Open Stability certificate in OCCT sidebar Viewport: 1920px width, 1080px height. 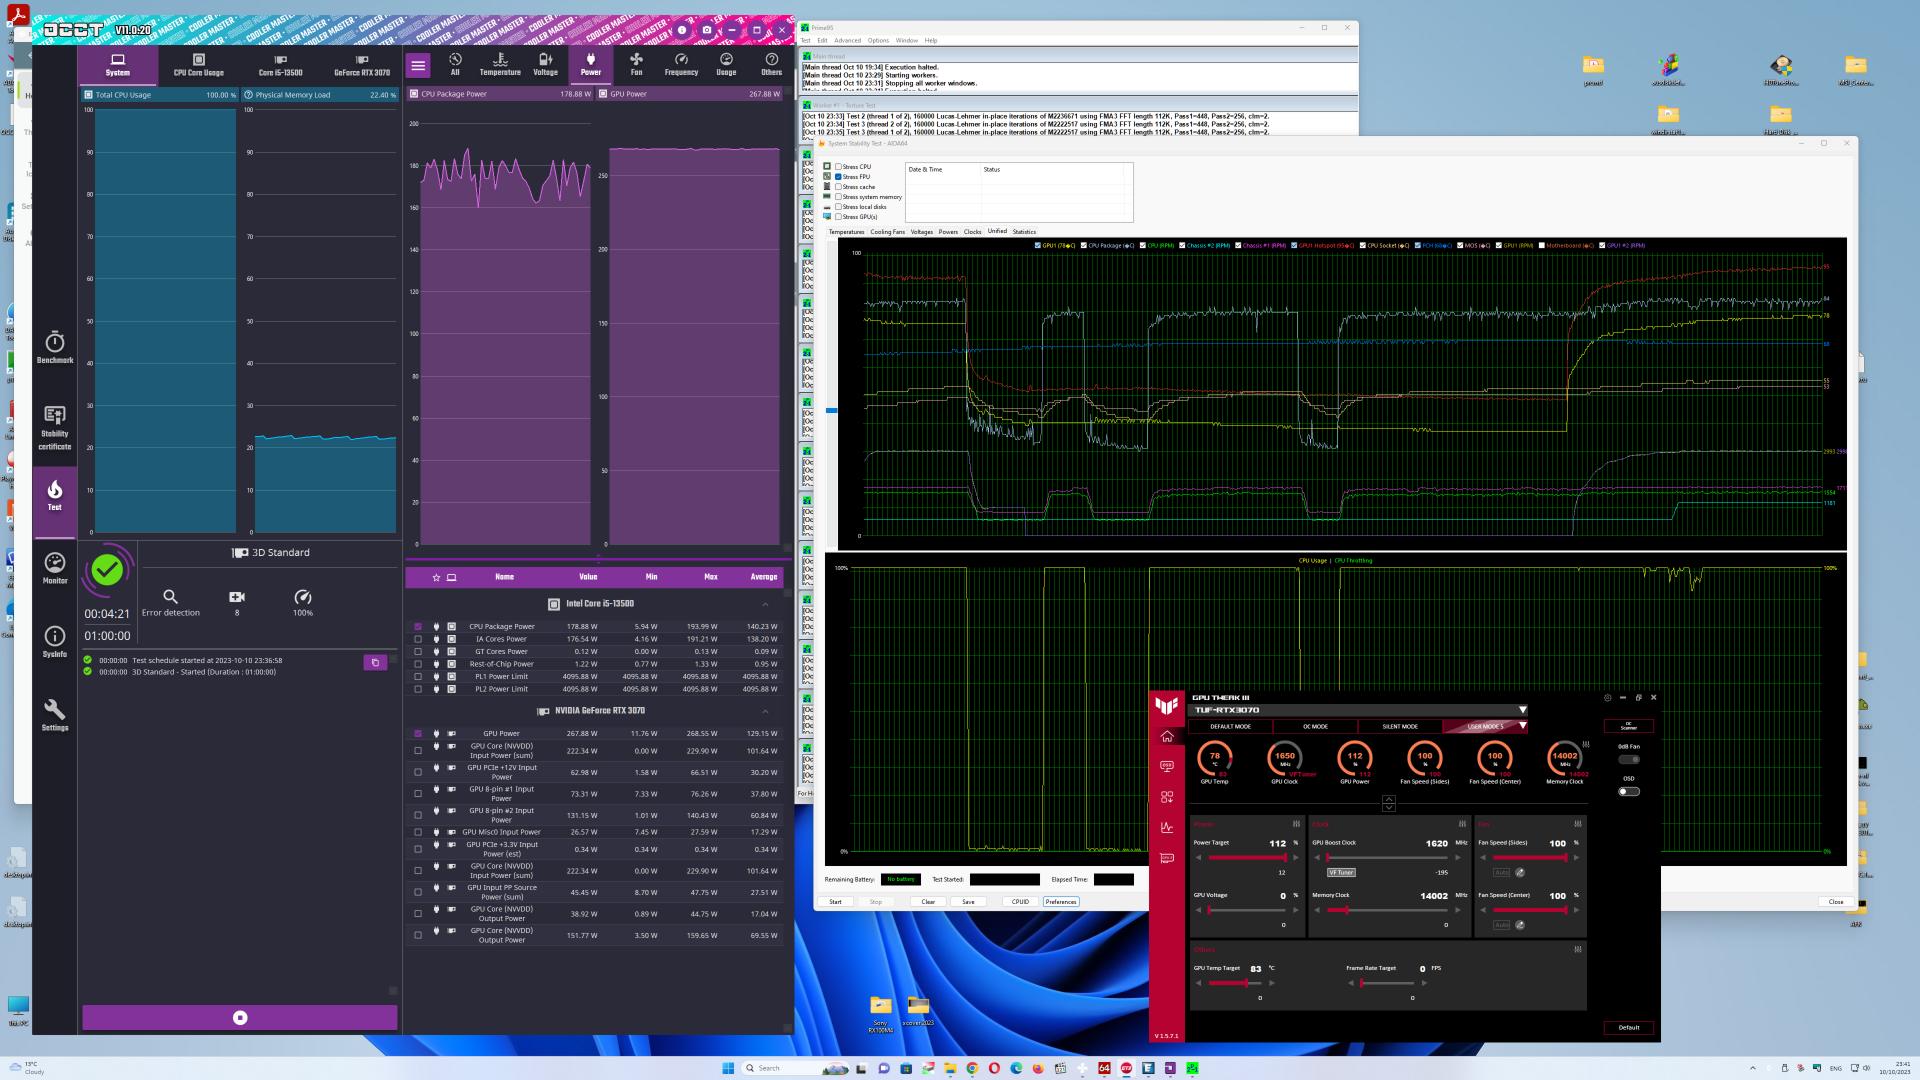tap(55, 427)
